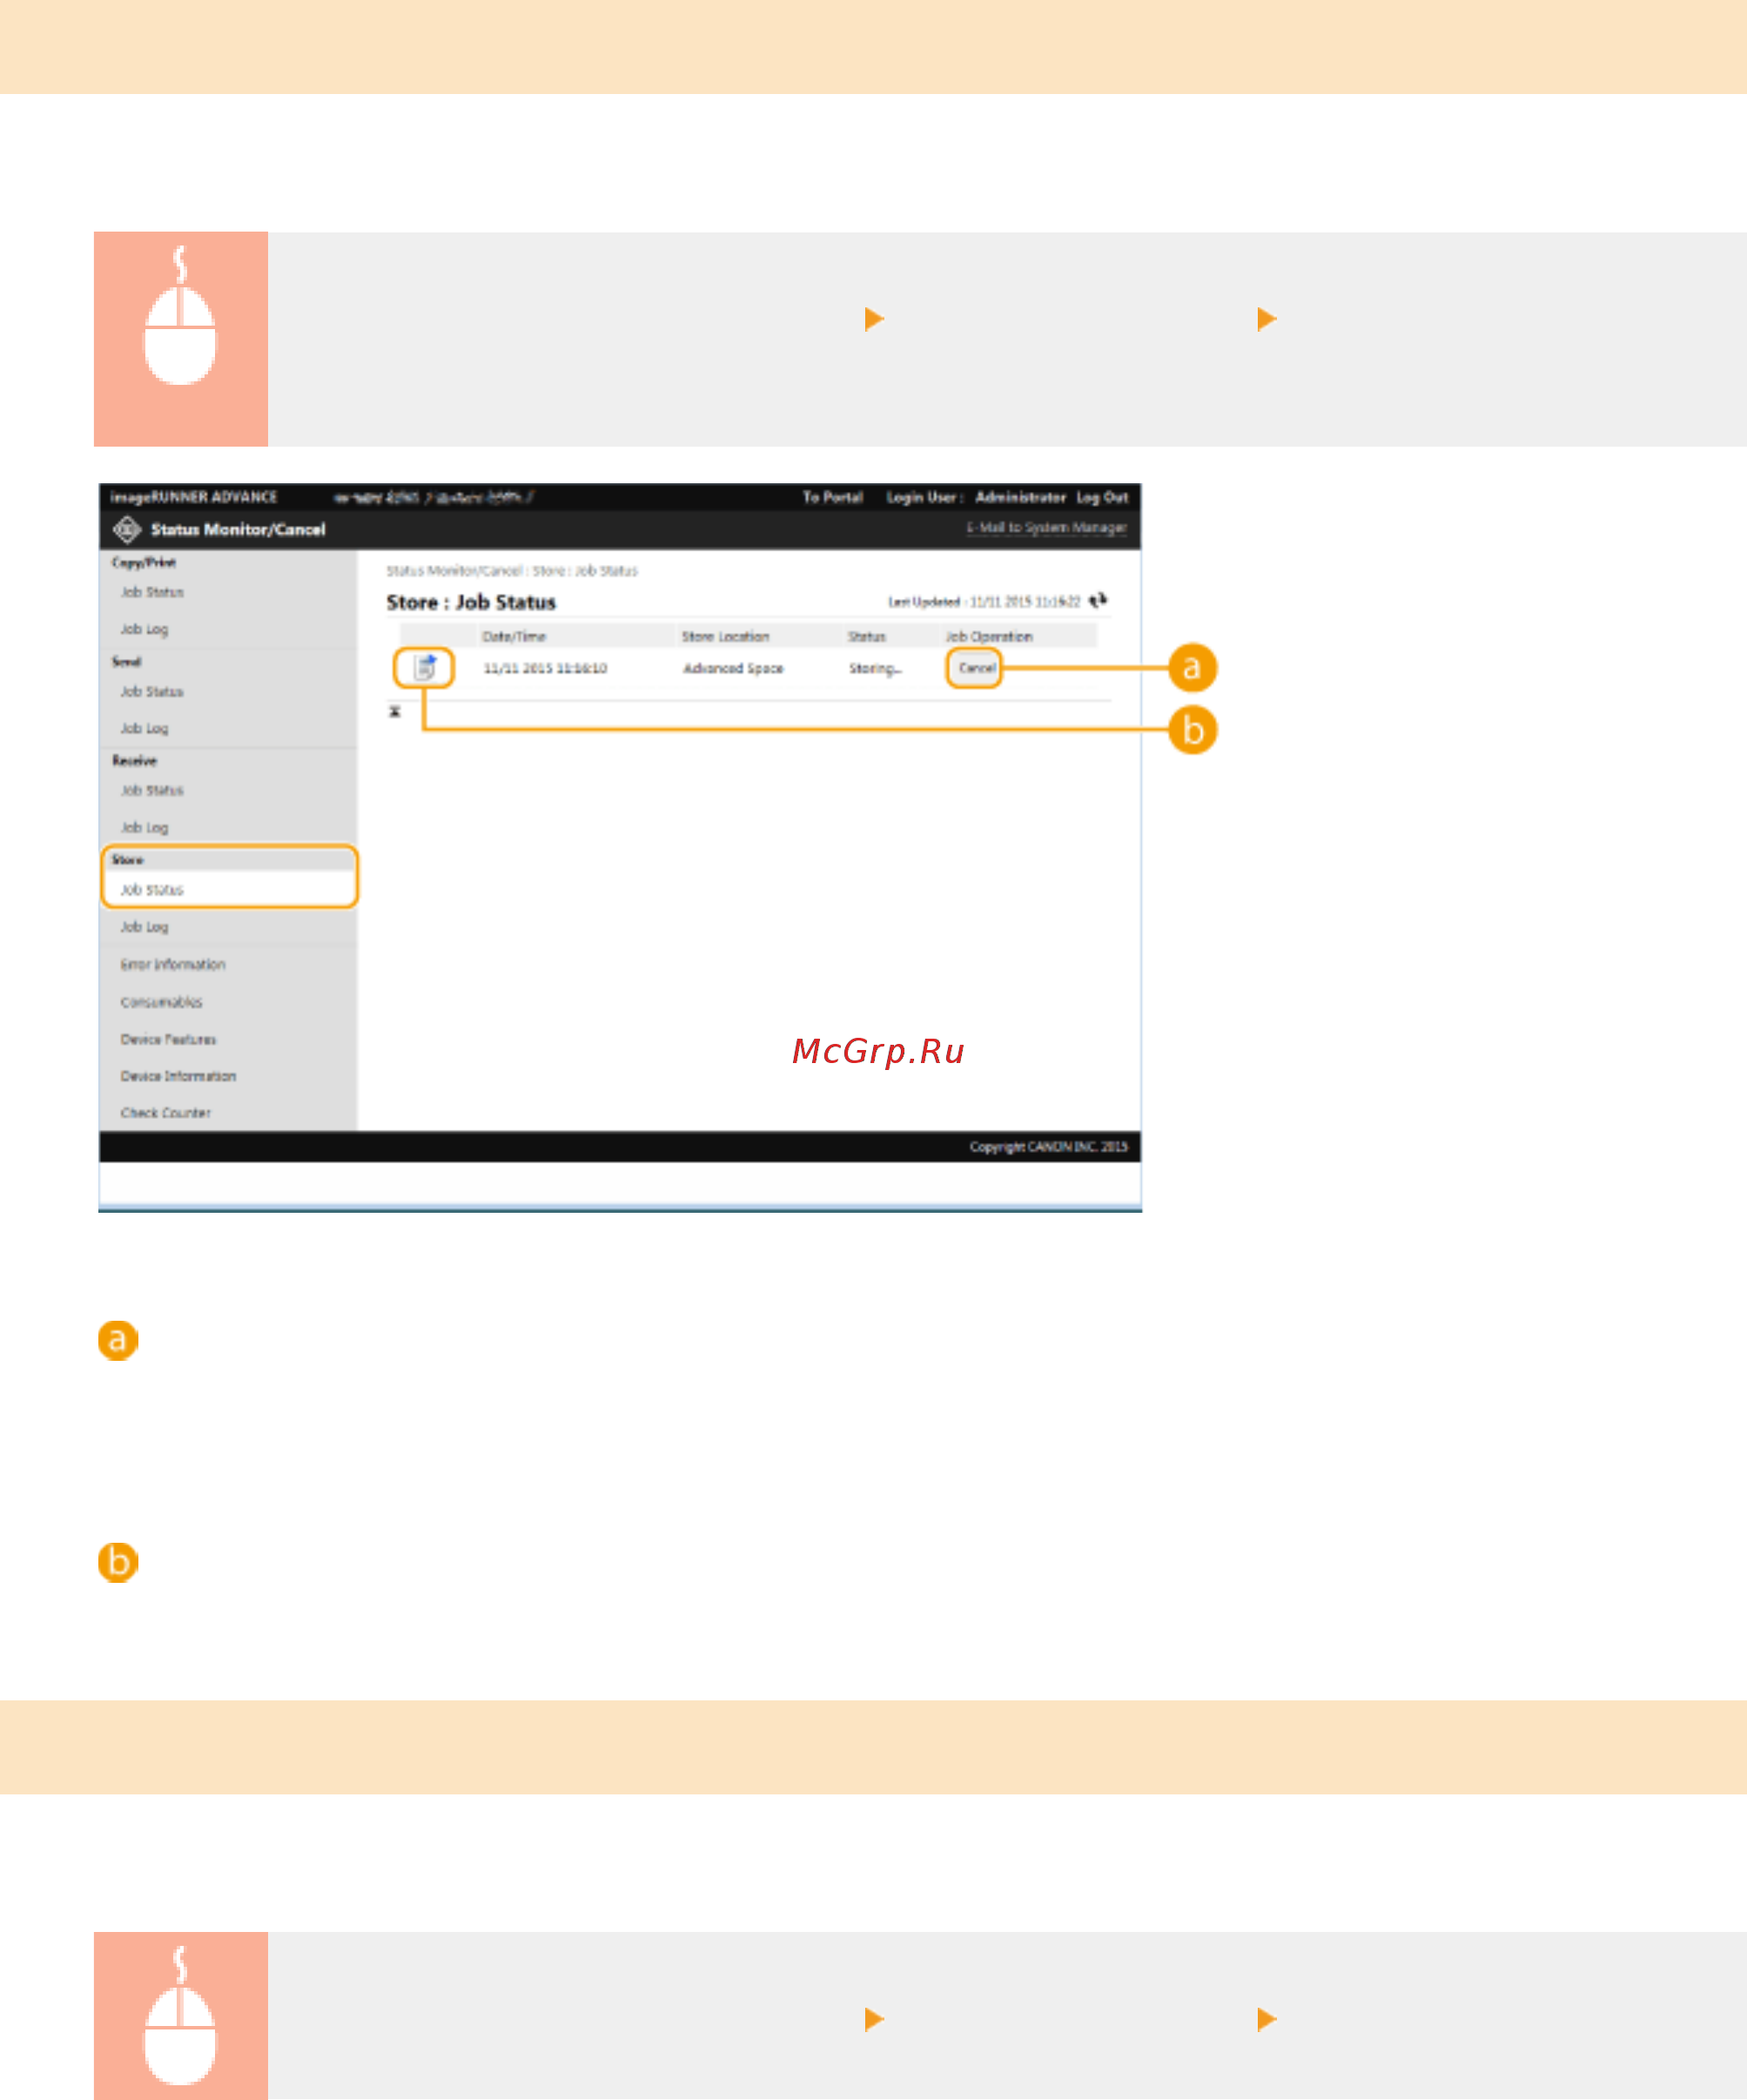The image size is (1747, 2100).
Task: Click the Log Out link
Action: (1102, 497)
